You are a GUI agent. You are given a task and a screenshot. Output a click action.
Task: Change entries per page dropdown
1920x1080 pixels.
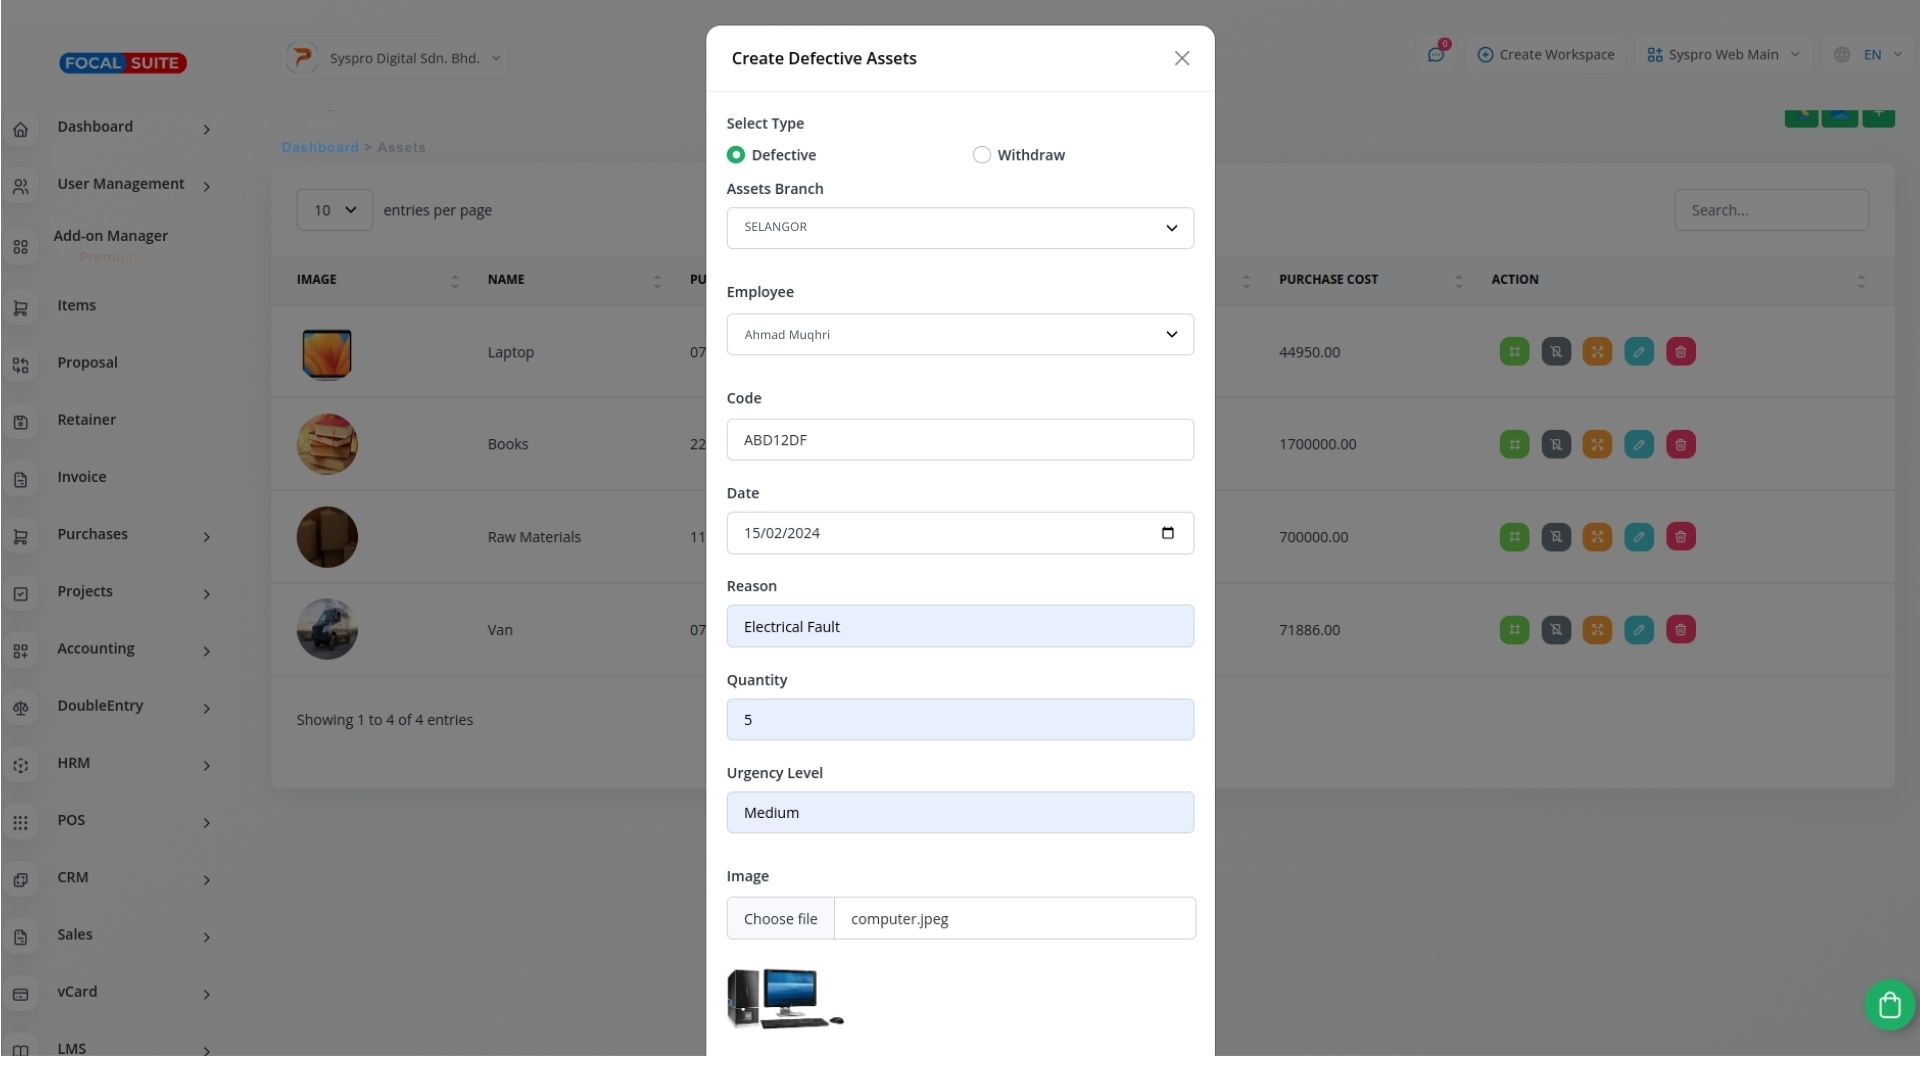click(x=334, y=210)
